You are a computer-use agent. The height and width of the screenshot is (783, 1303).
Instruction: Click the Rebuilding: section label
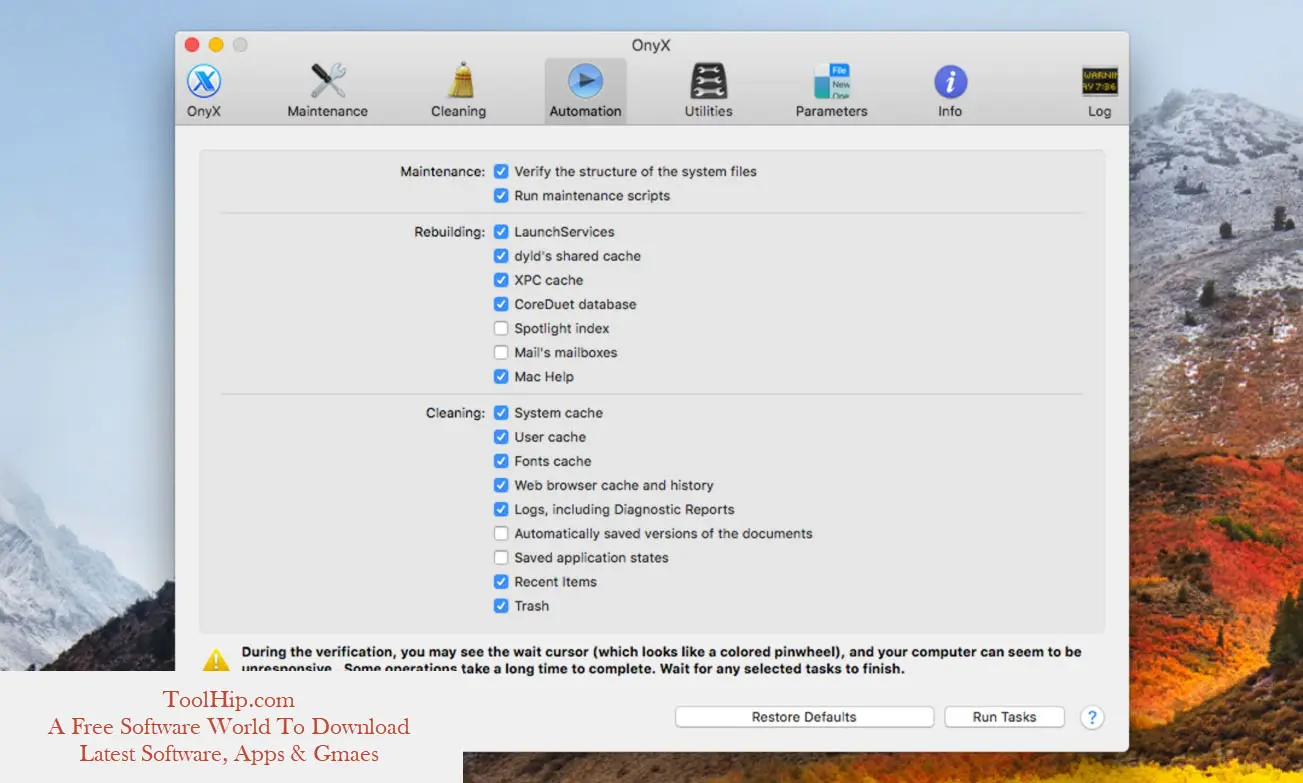(449, 232)
